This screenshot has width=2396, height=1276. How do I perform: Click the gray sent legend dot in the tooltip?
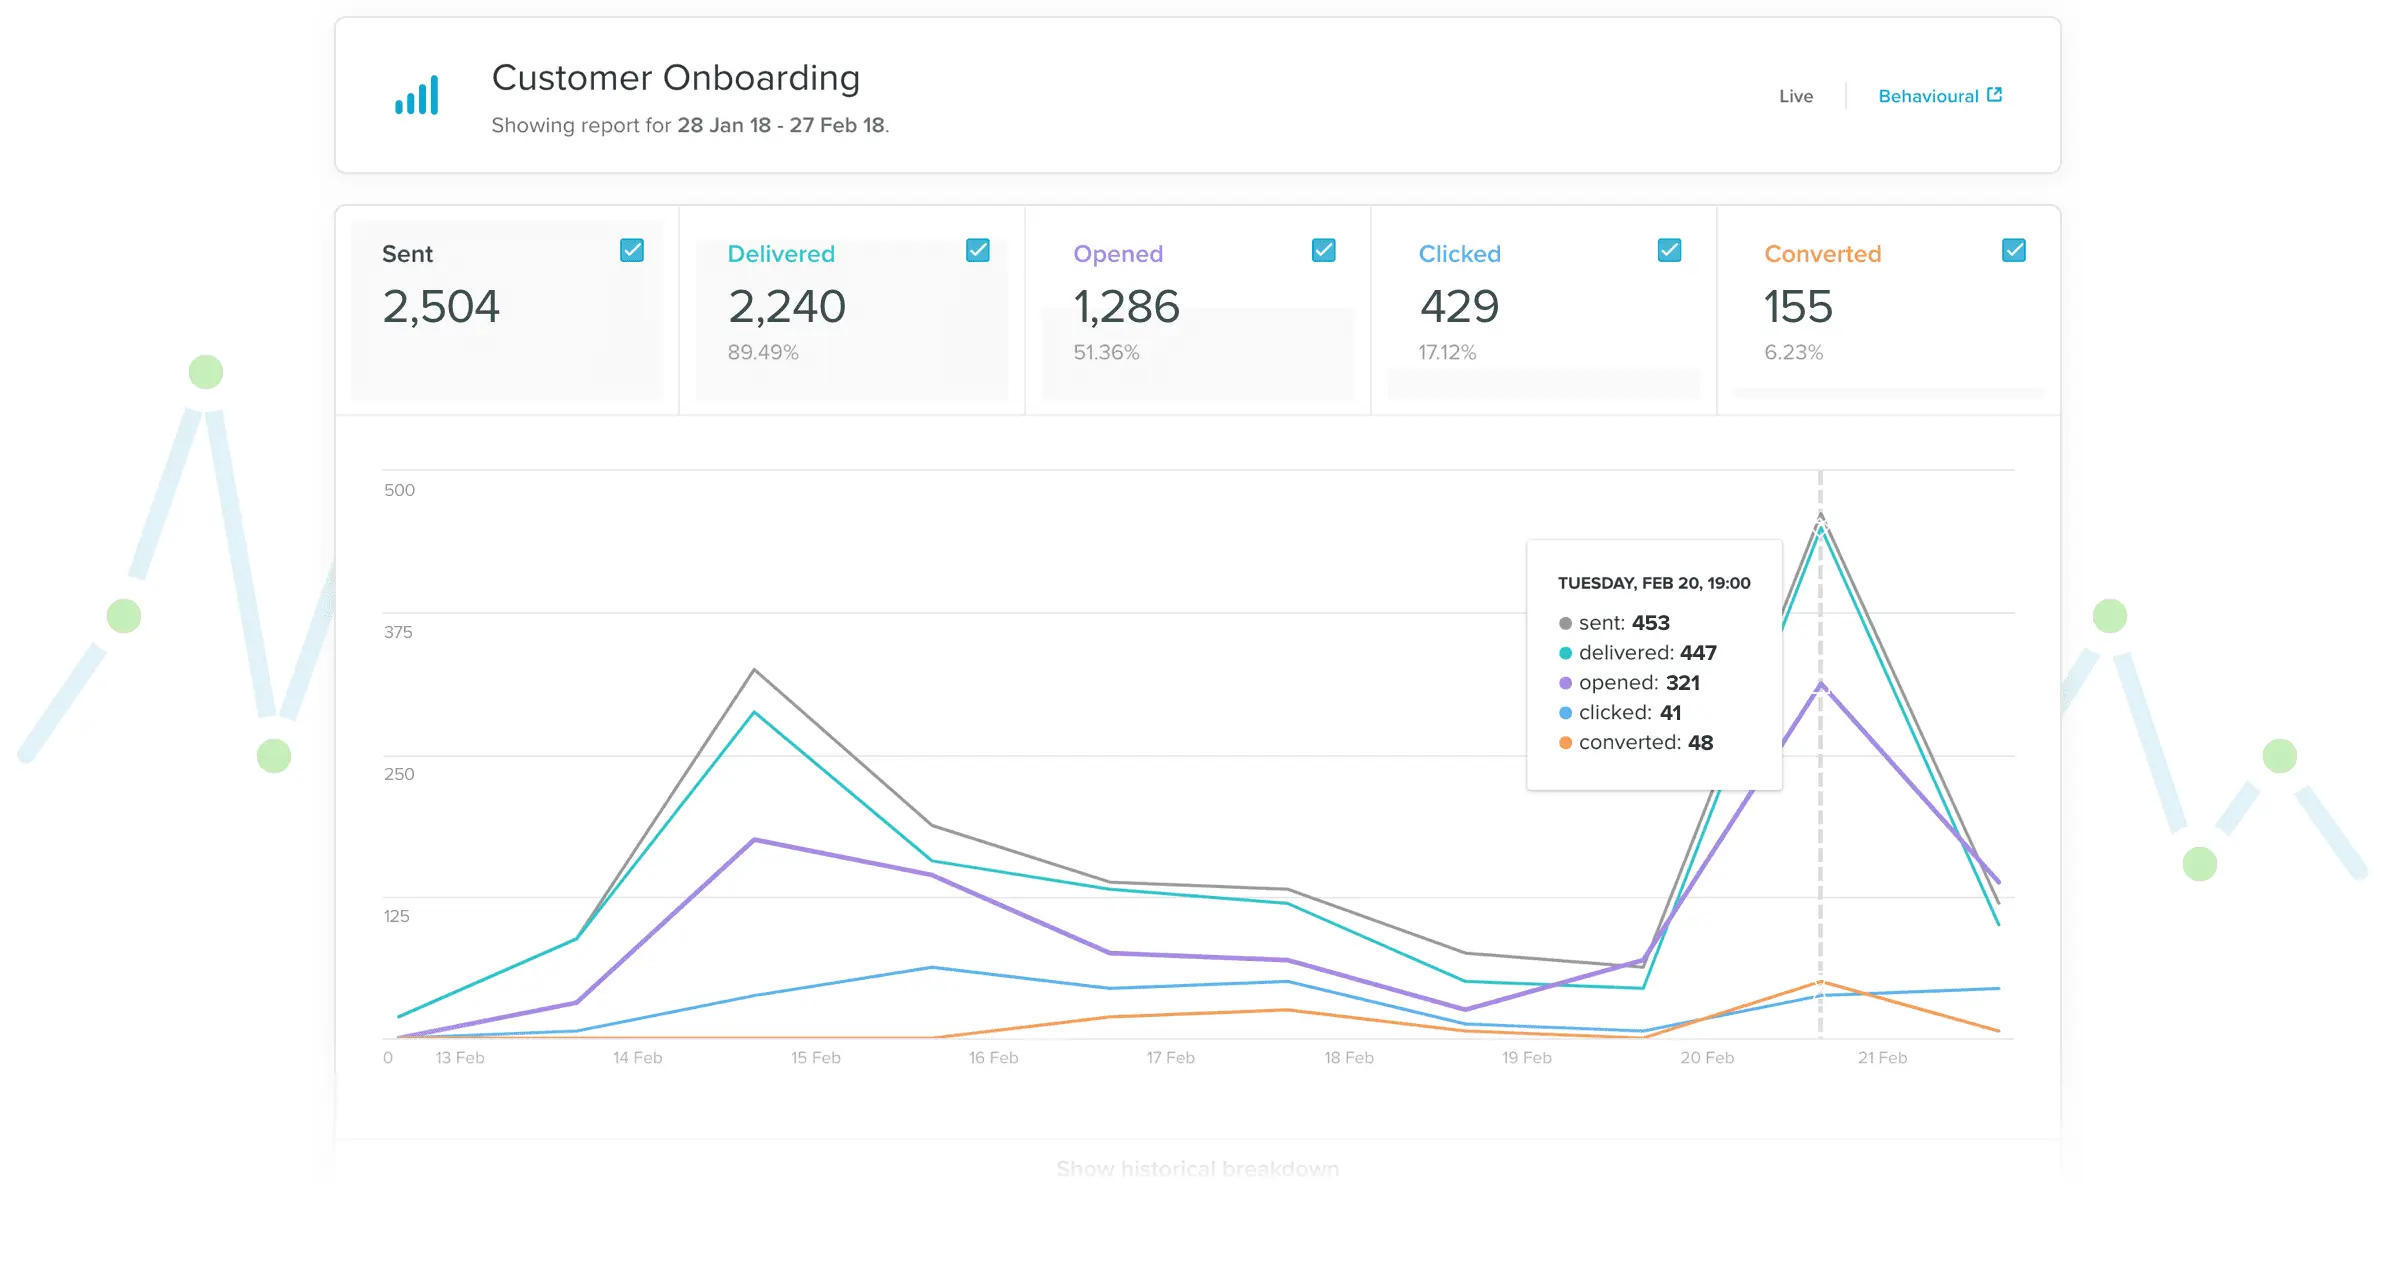point(1564,622)
